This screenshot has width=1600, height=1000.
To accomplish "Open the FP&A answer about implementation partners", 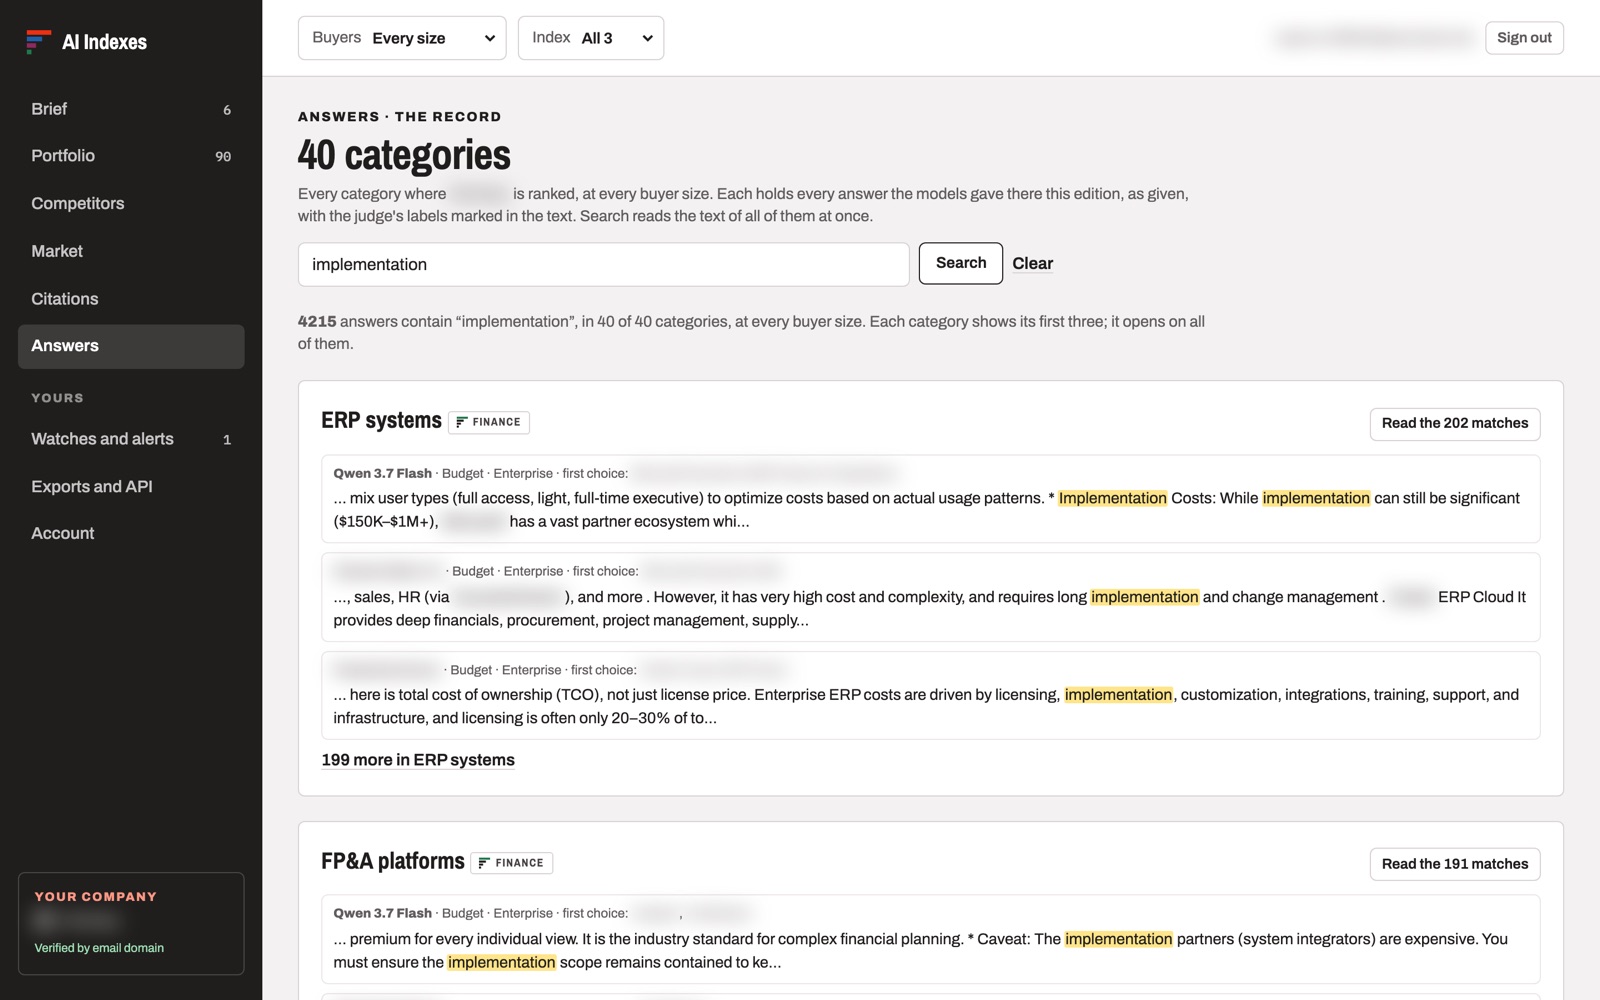I will coord(931,939).
